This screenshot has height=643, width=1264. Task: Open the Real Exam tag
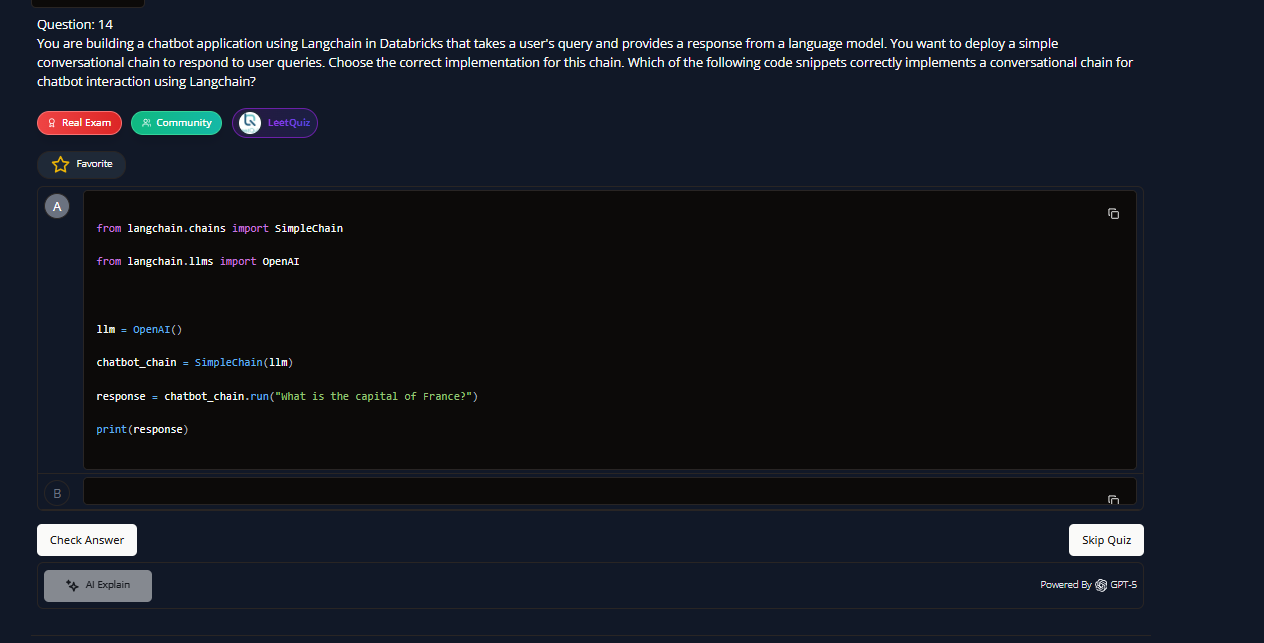click(80, 123)
